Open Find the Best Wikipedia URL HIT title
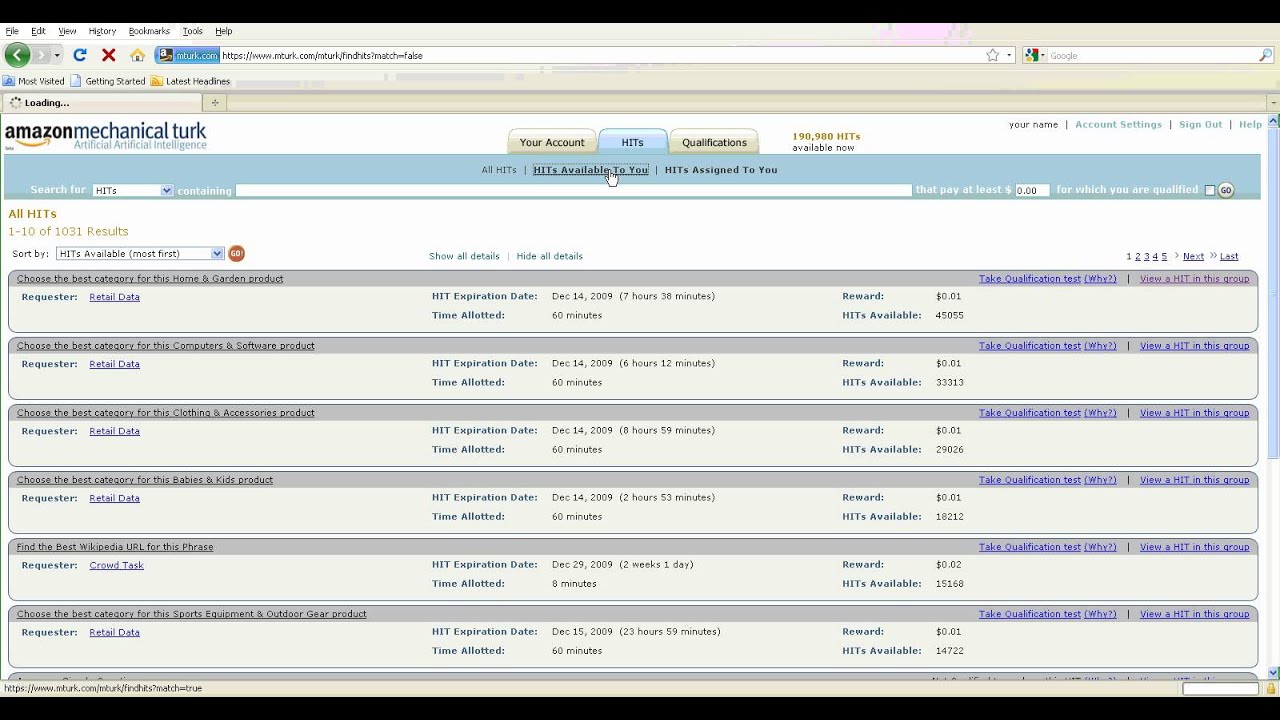This screenshot has width=1280, height=720. tap(115, 547)
